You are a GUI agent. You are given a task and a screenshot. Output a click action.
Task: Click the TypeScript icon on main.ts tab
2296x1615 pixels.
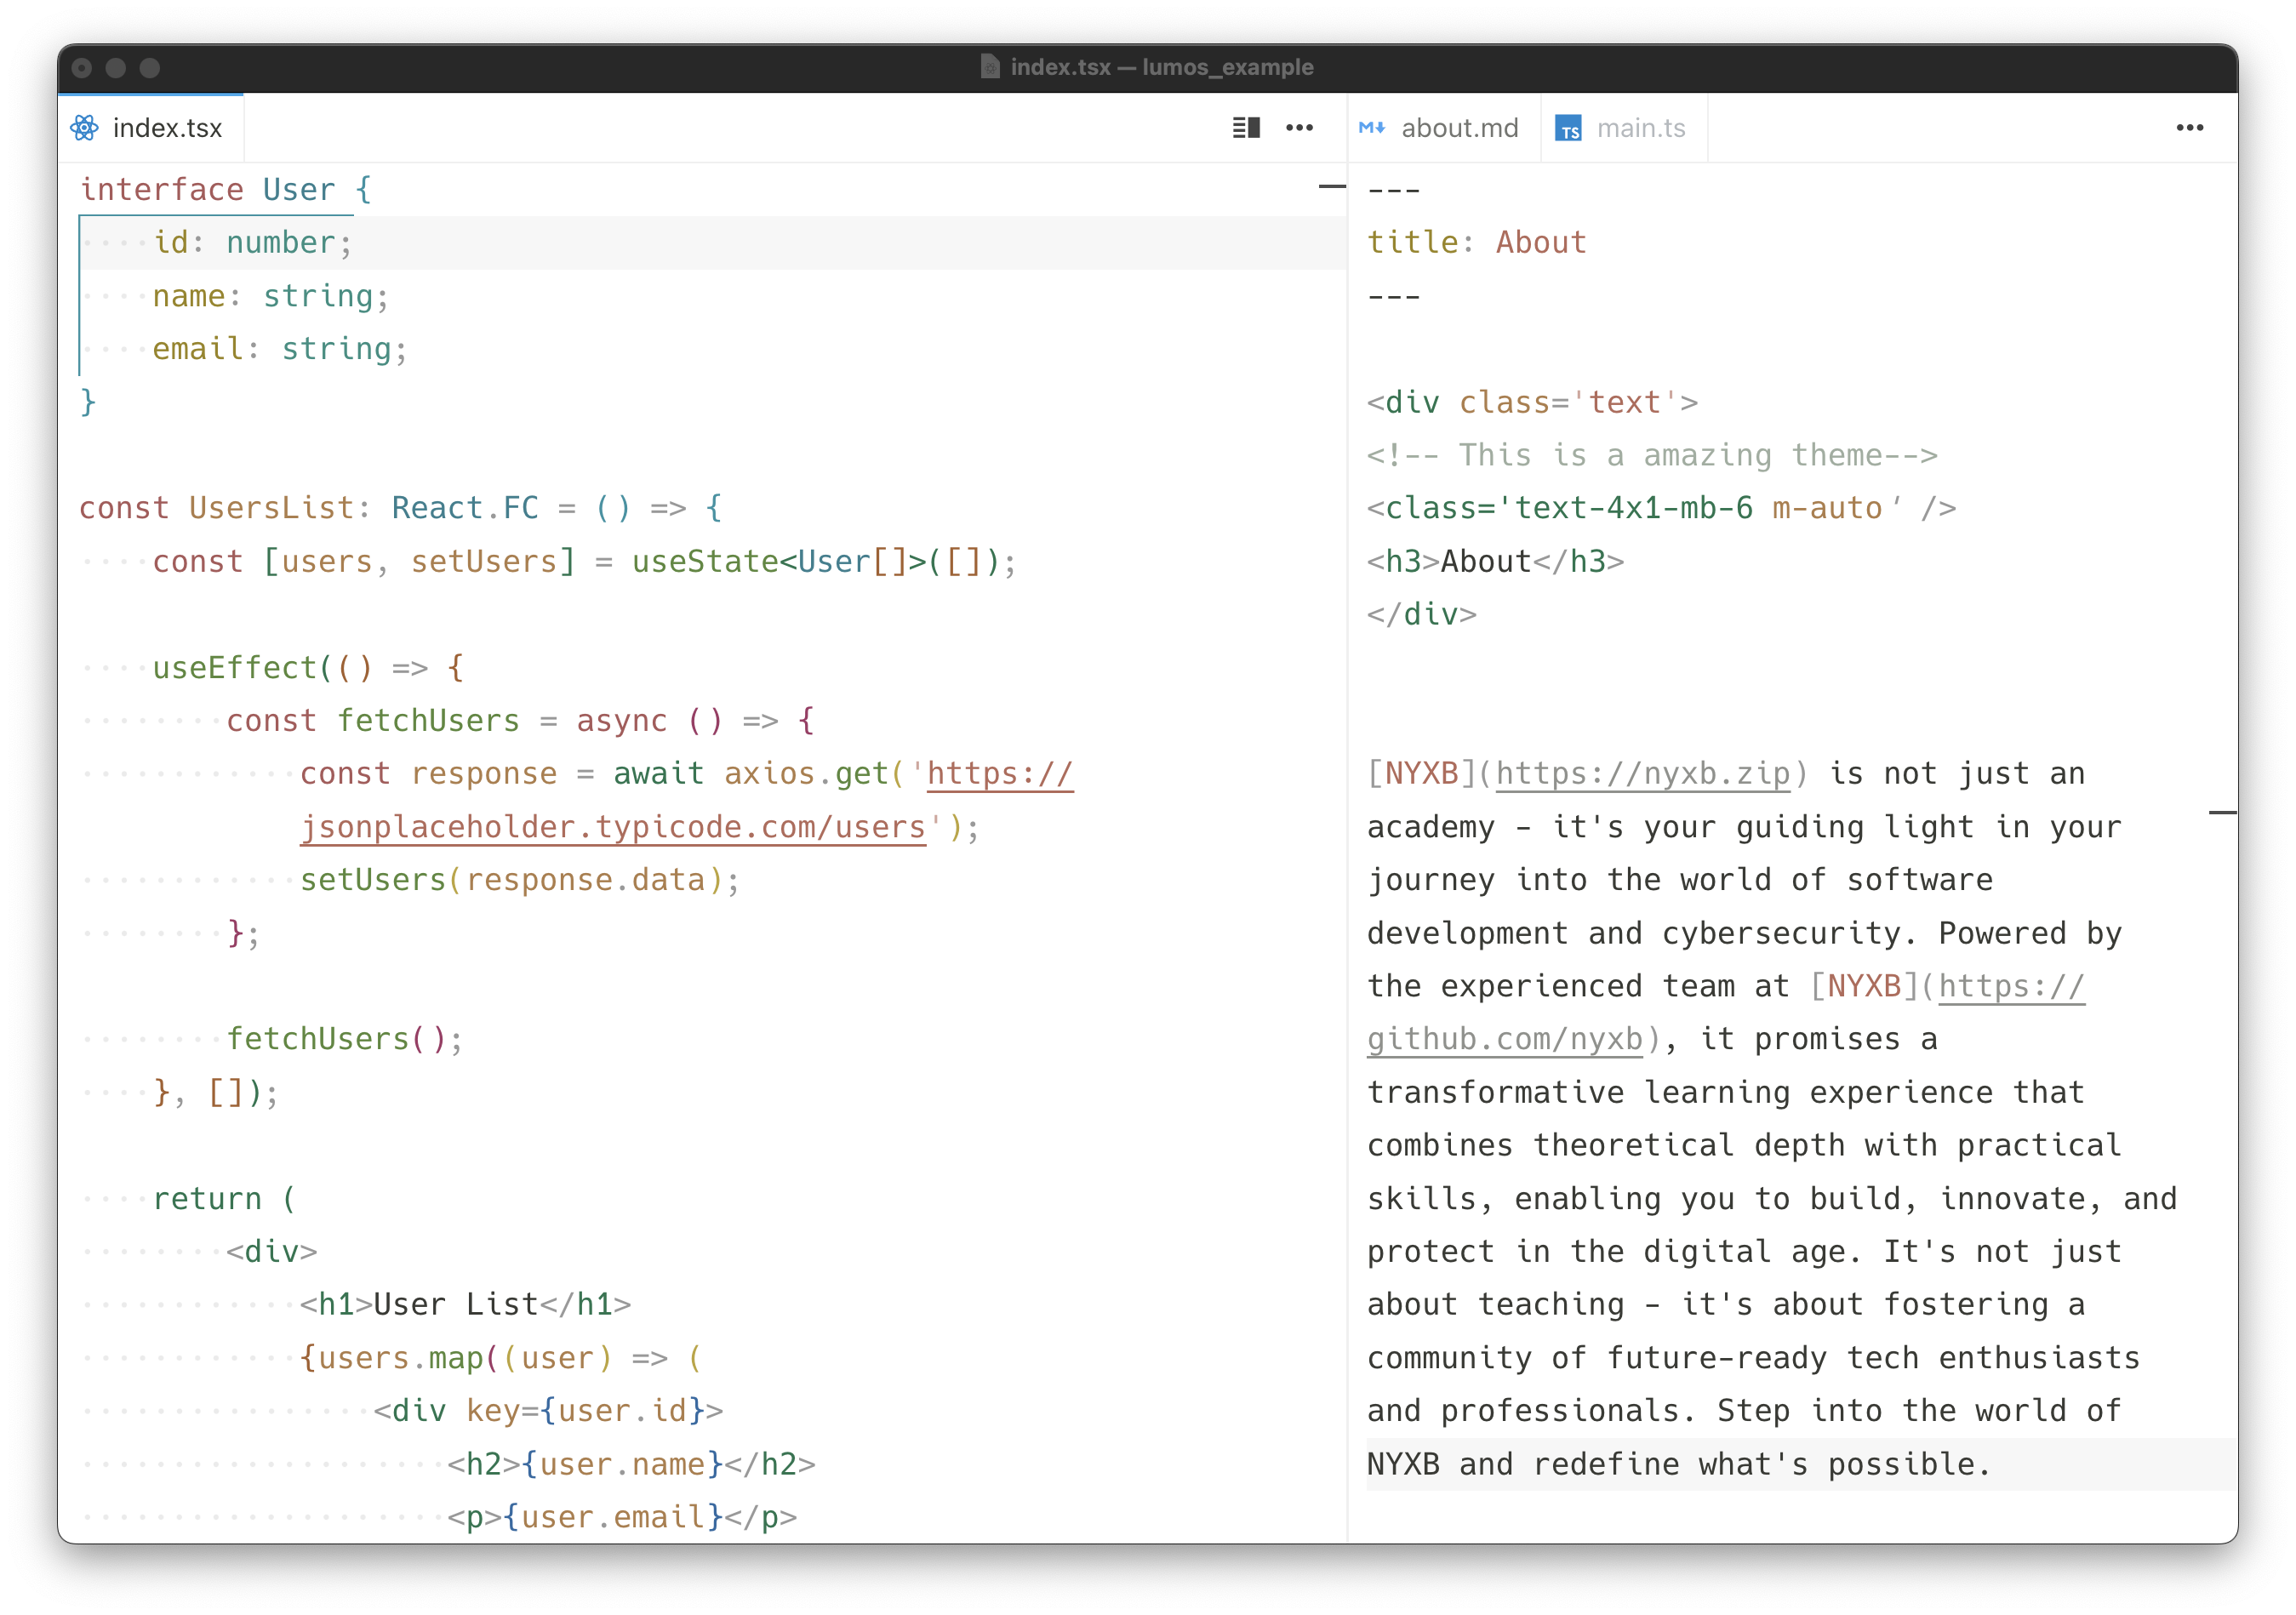coord(1568,129)
